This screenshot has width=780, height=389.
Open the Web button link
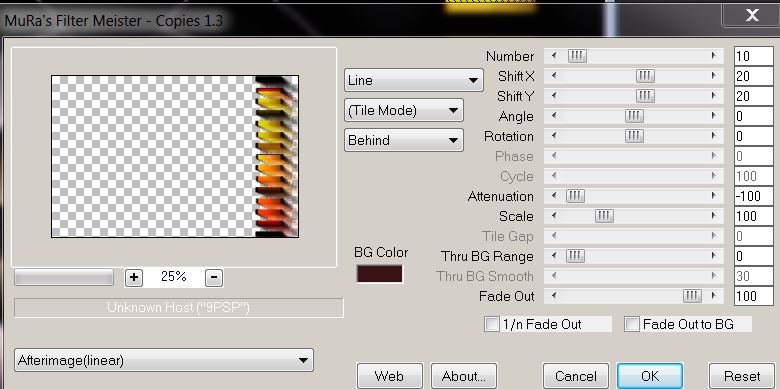click(x=390, y=376)
